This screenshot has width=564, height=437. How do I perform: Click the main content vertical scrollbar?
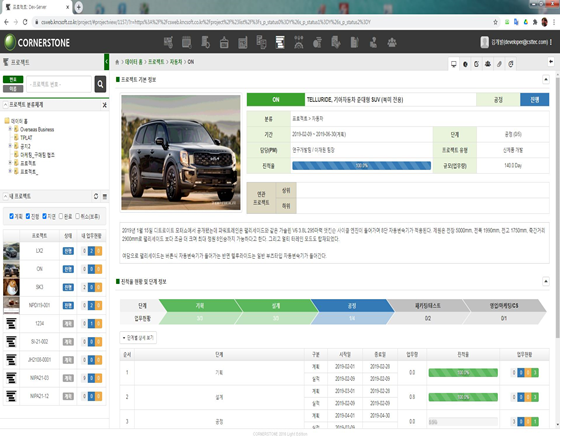tap(558, 207)
